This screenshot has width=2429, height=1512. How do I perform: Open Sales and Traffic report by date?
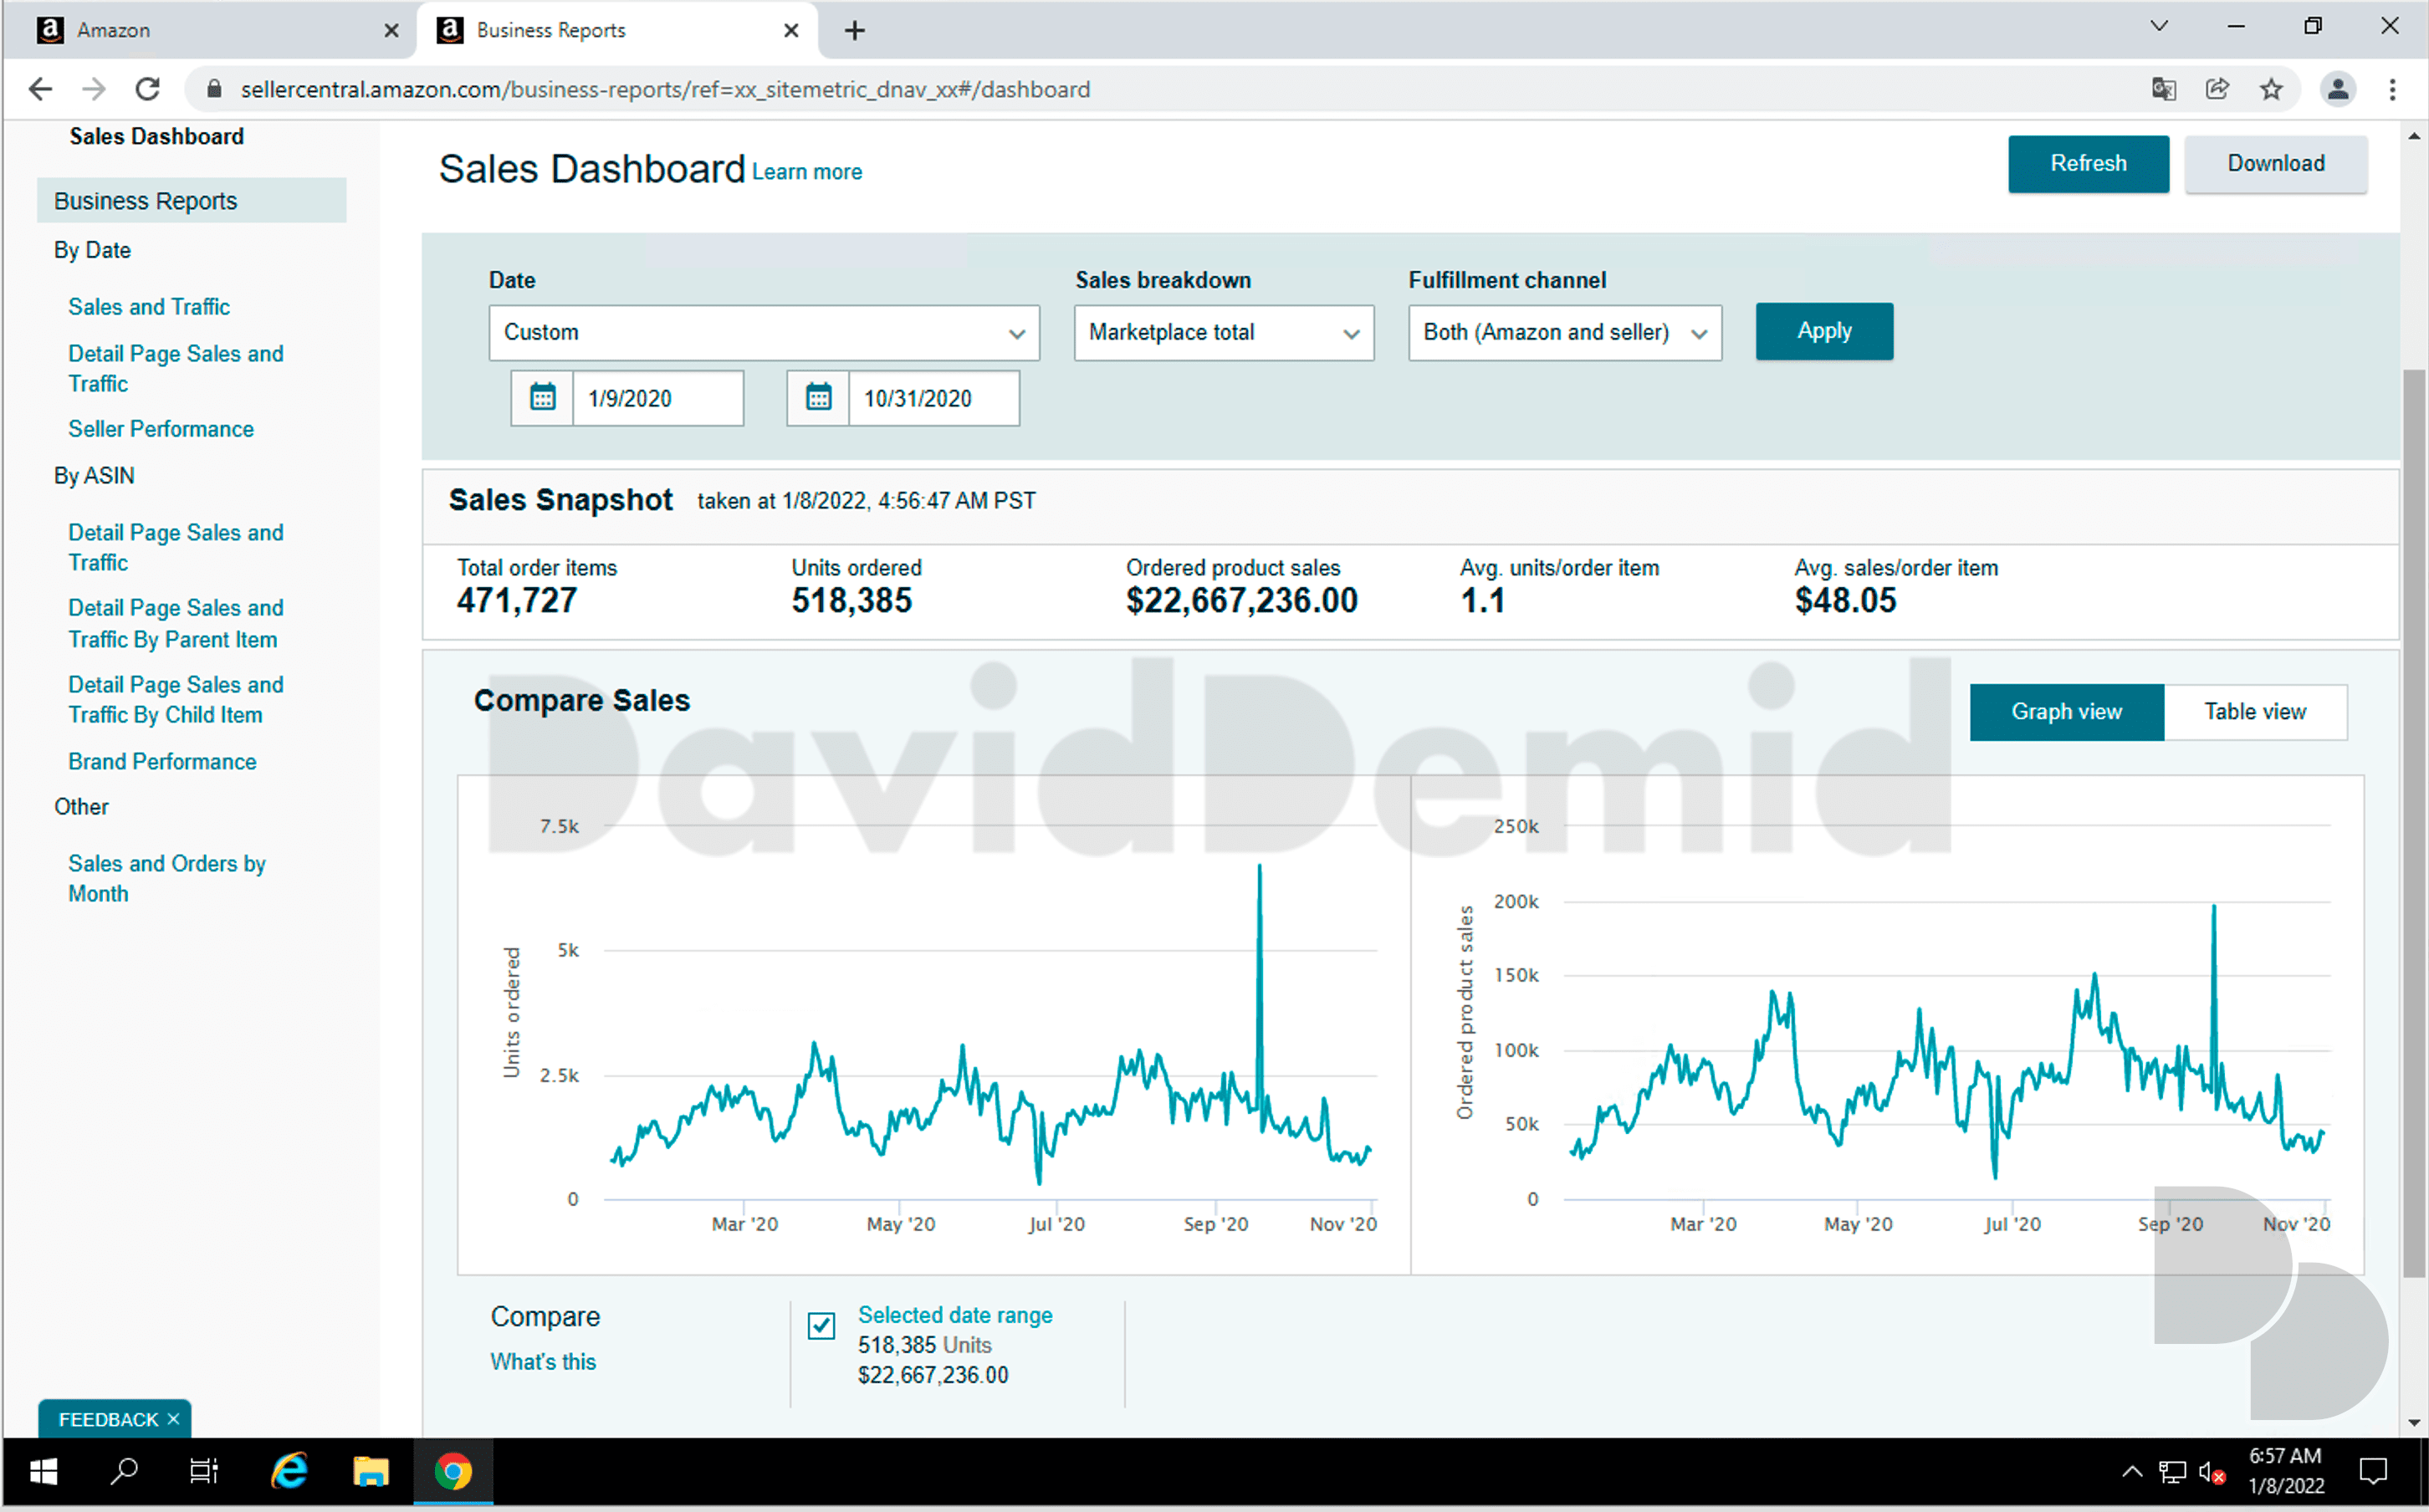point(149,307)
